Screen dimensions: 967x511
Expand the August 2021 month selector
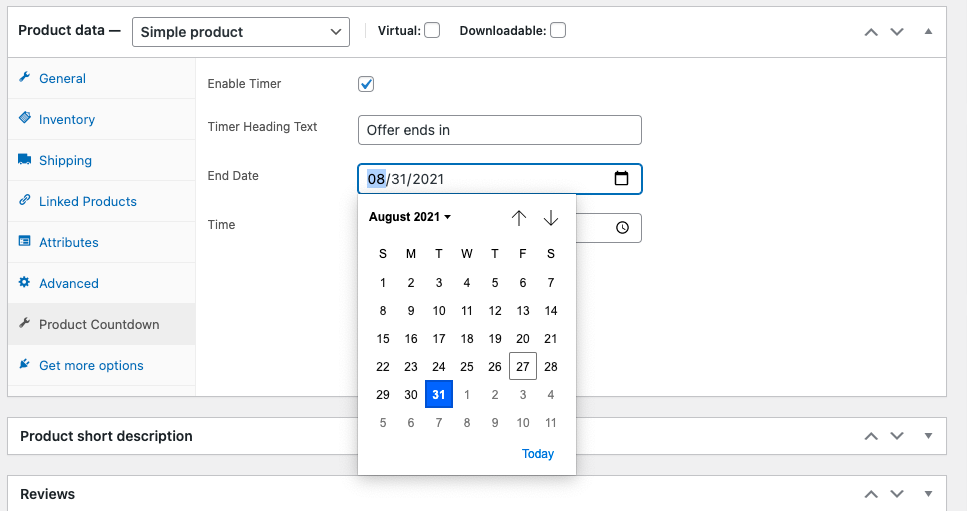[410, 217]
